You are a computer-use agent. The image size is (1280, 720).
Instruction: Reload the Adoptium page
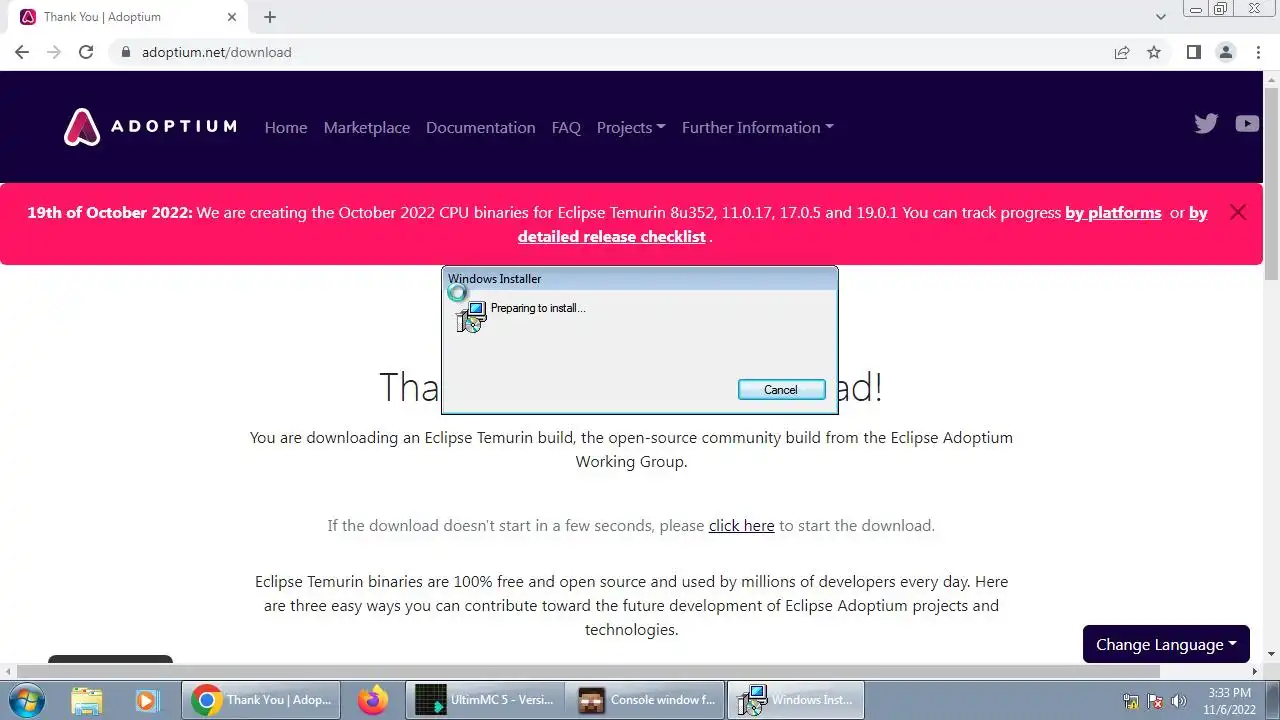click(86, 52)
